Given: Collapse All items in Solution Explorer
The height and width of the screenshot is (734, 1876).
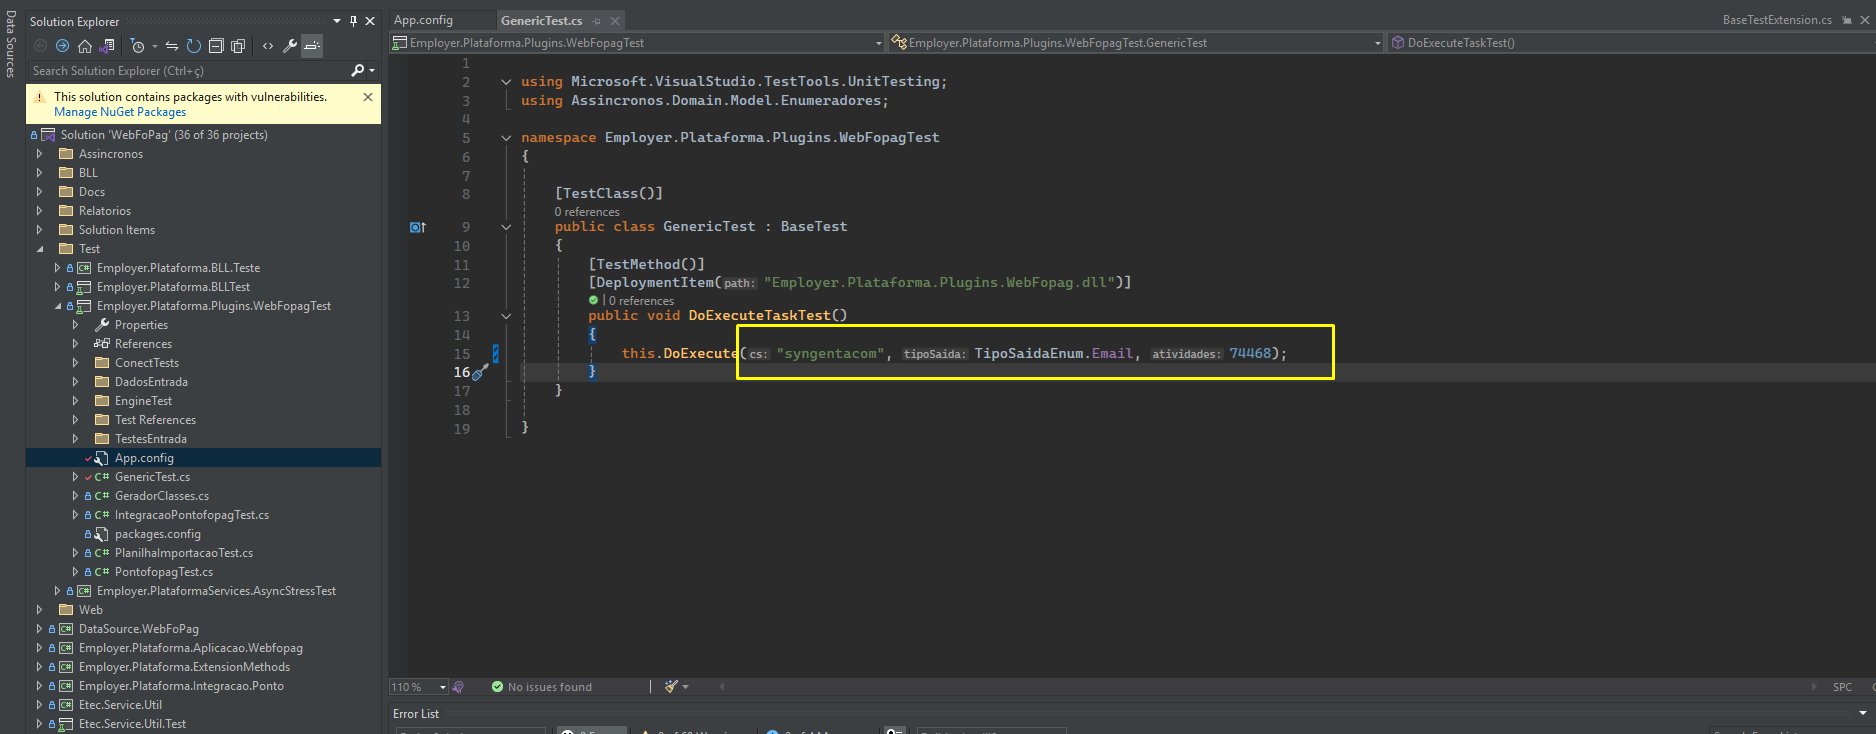Looking at the screenshot, I should 216,46.
